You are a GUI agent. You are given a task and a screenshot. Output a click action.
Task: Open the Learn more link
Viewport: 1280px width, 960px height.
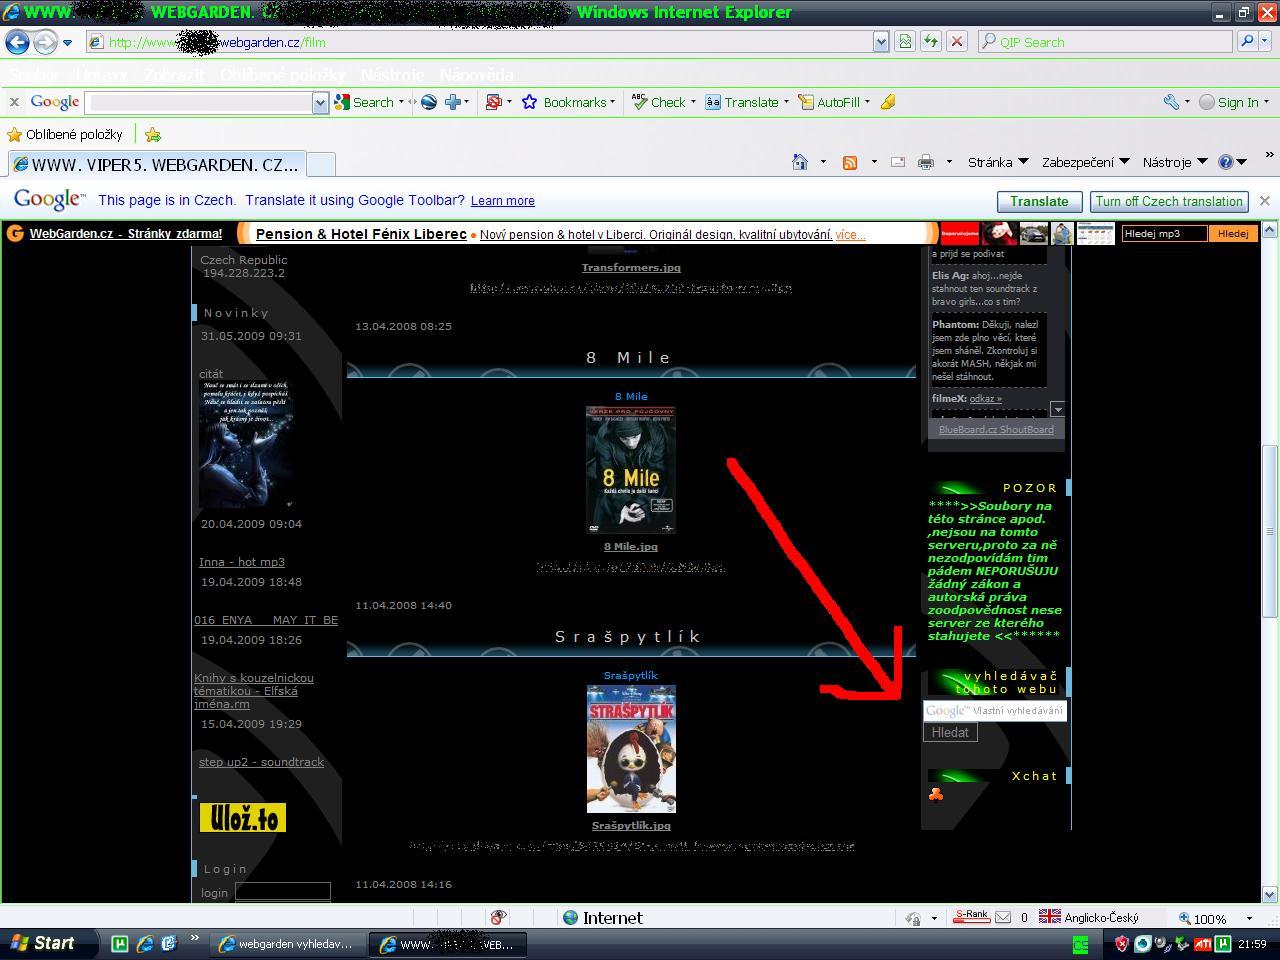click(x=502, y=201)
